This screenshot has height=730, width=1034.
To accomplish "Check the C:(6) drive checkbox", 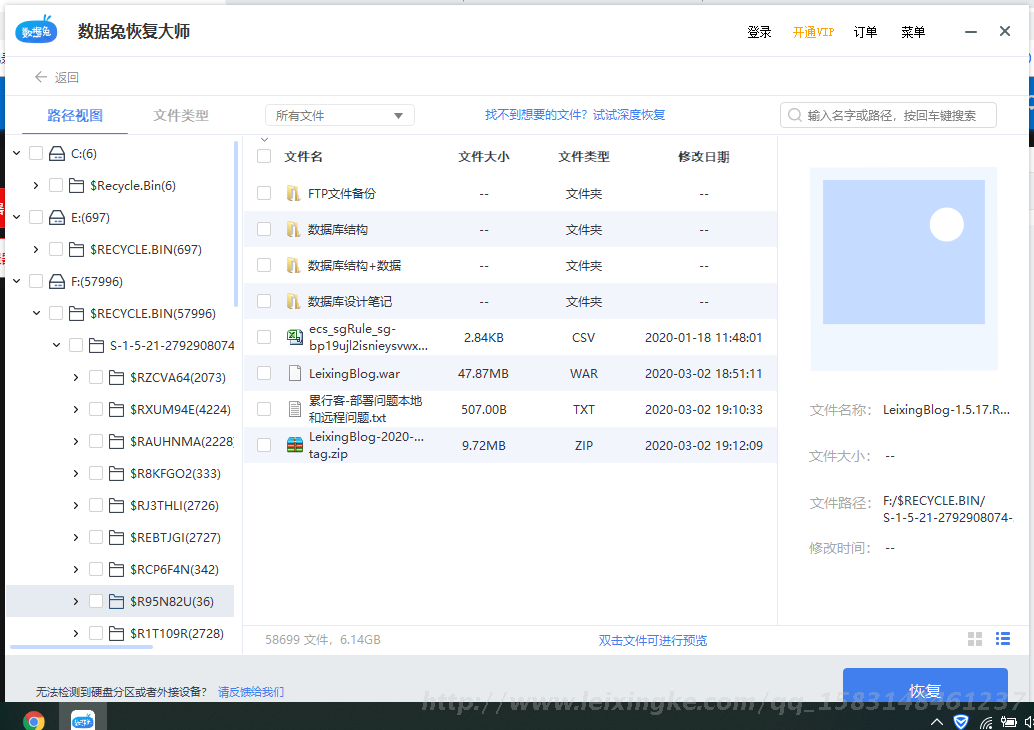I will (36, 154).
